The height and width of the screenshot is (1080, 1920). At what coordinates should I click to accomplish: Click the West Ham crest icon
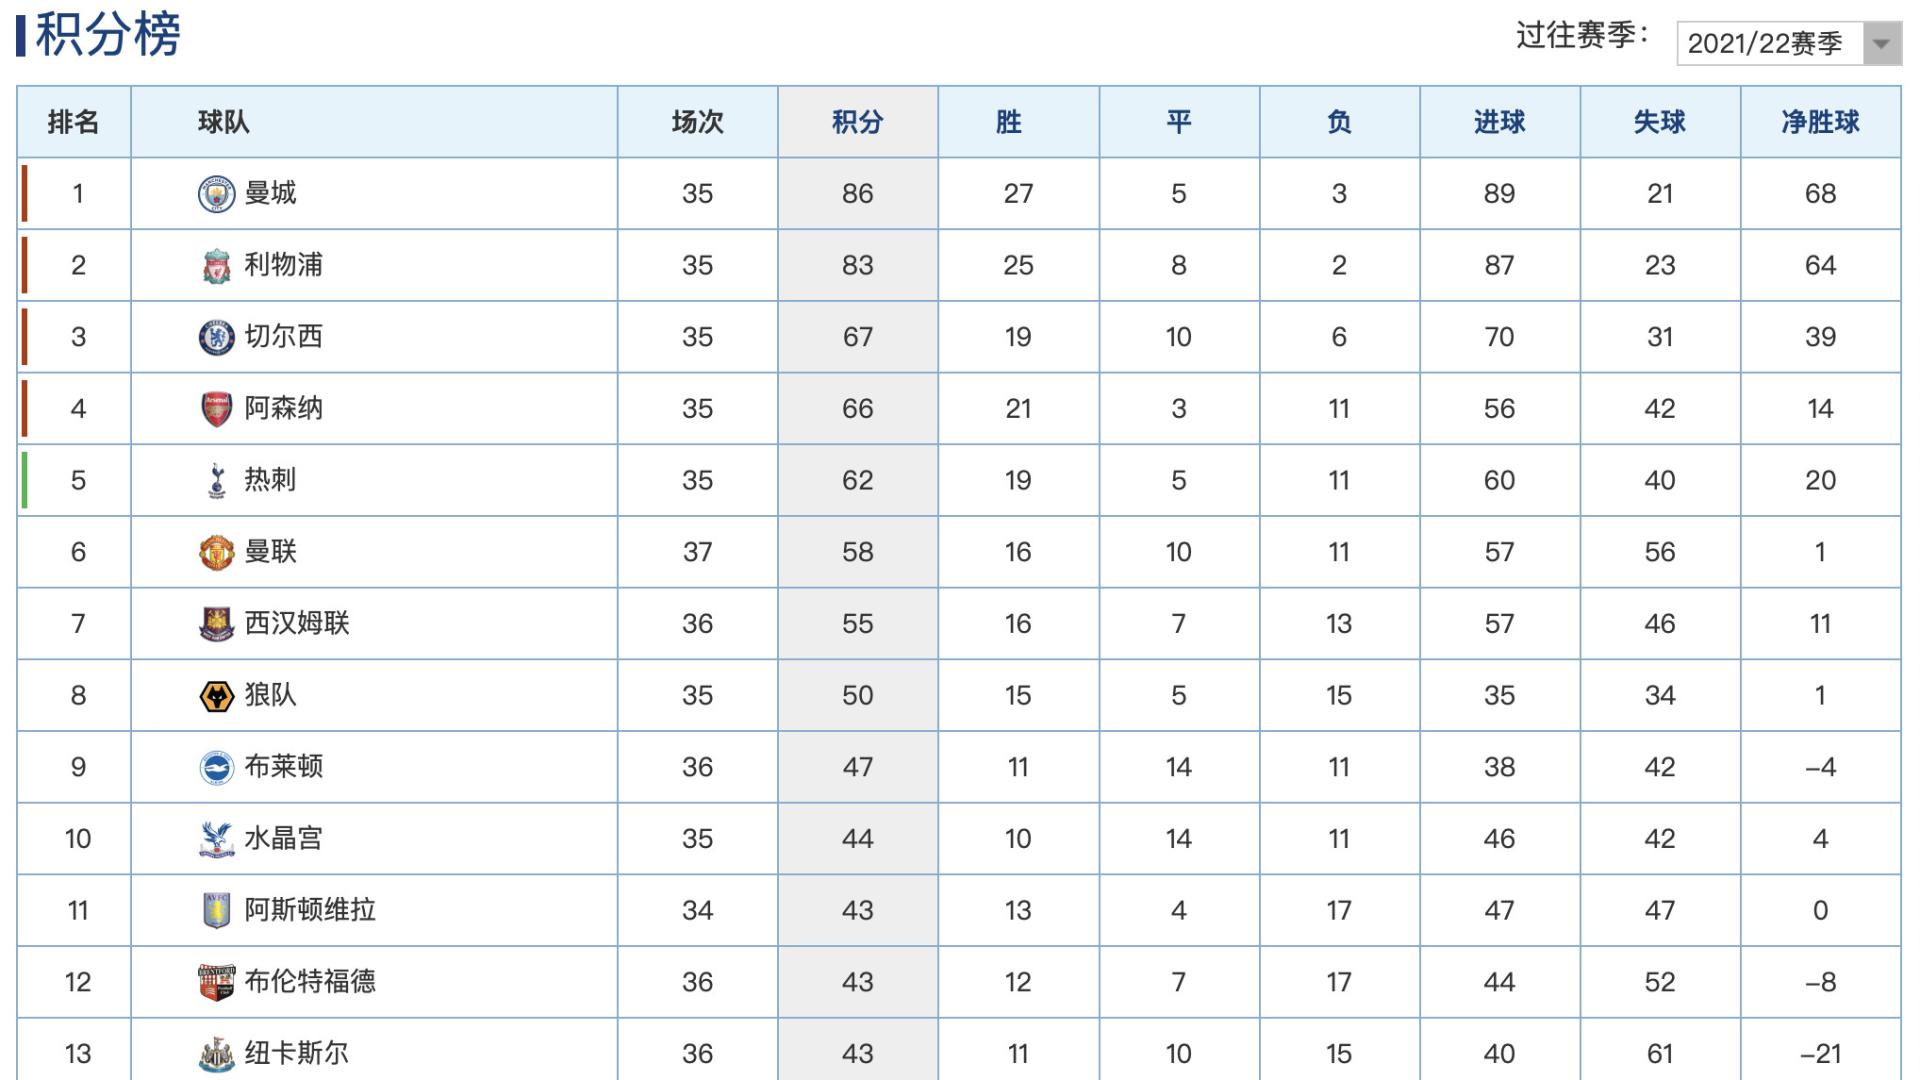pos(216,624)
